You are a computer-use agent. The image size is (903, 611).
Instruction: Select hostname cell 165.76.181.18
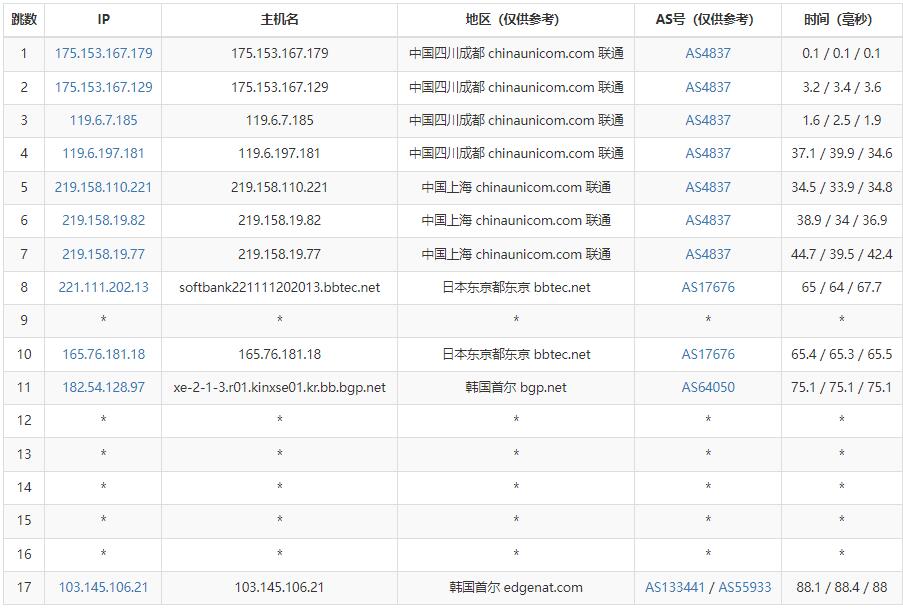pyautogui.click(x=279, y=354)
